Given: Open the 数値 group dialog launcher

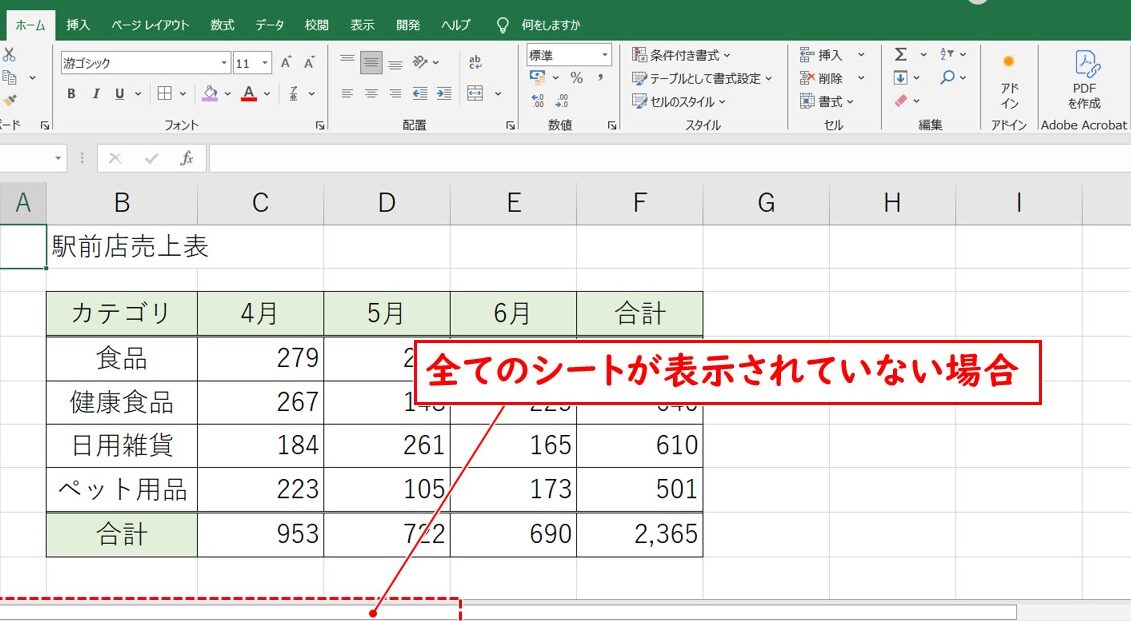Looking at the screenshot, I should coord(612,125).
